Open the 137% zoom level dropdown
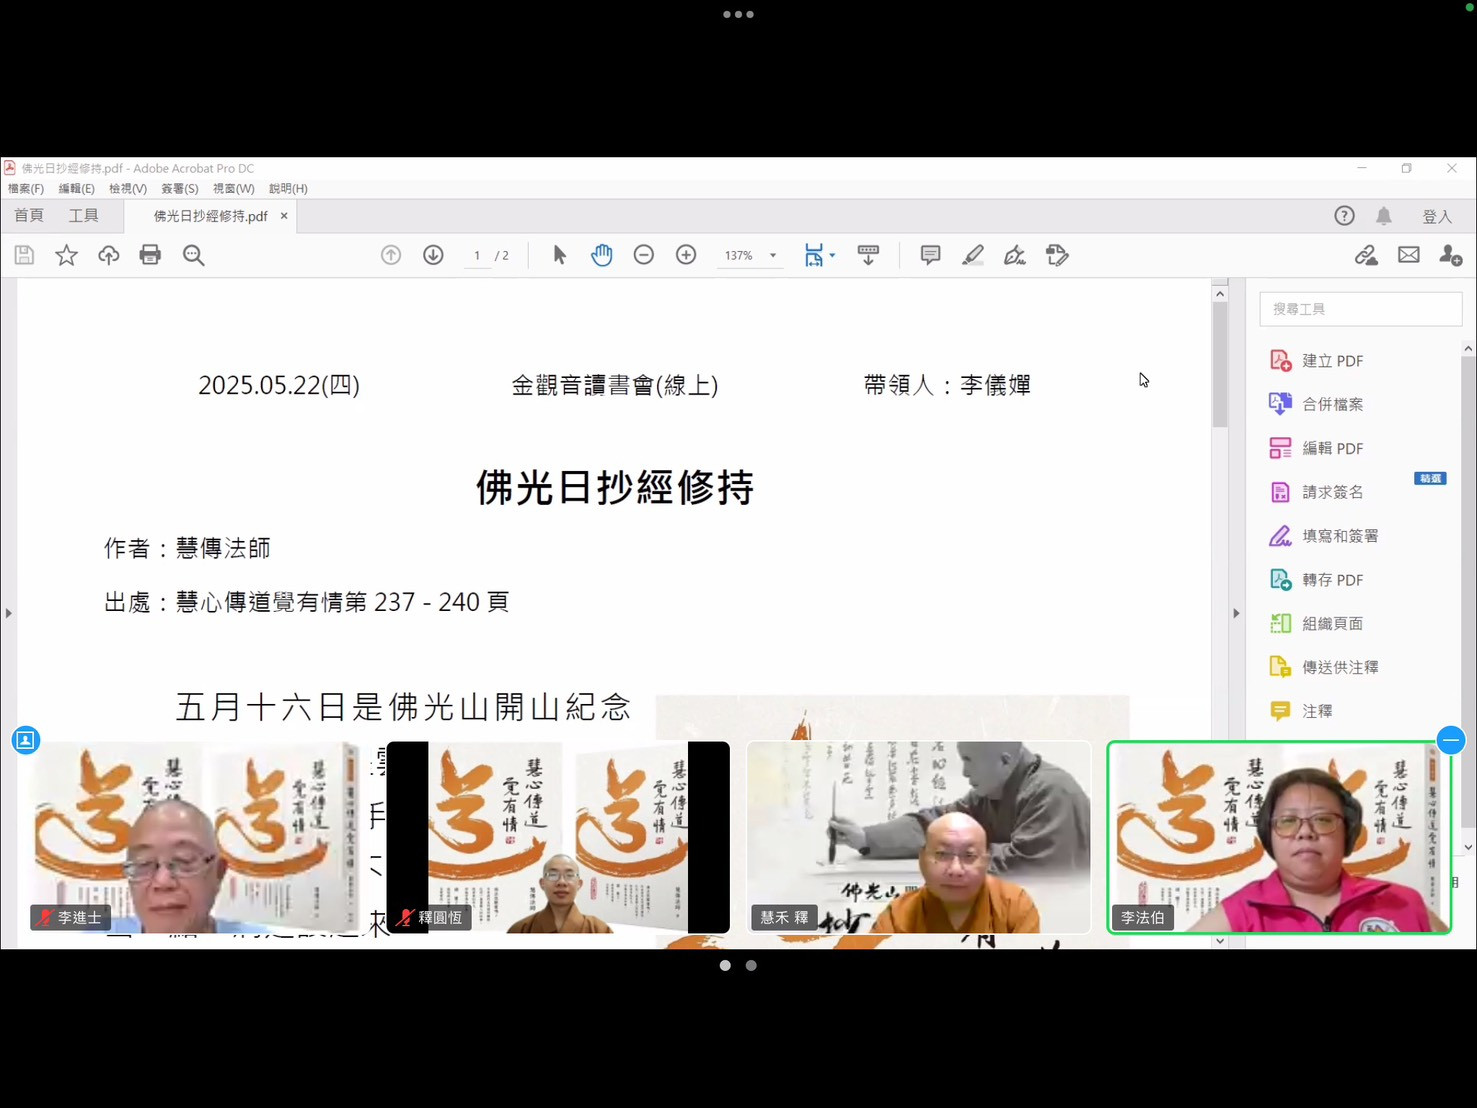 point(773,256)
